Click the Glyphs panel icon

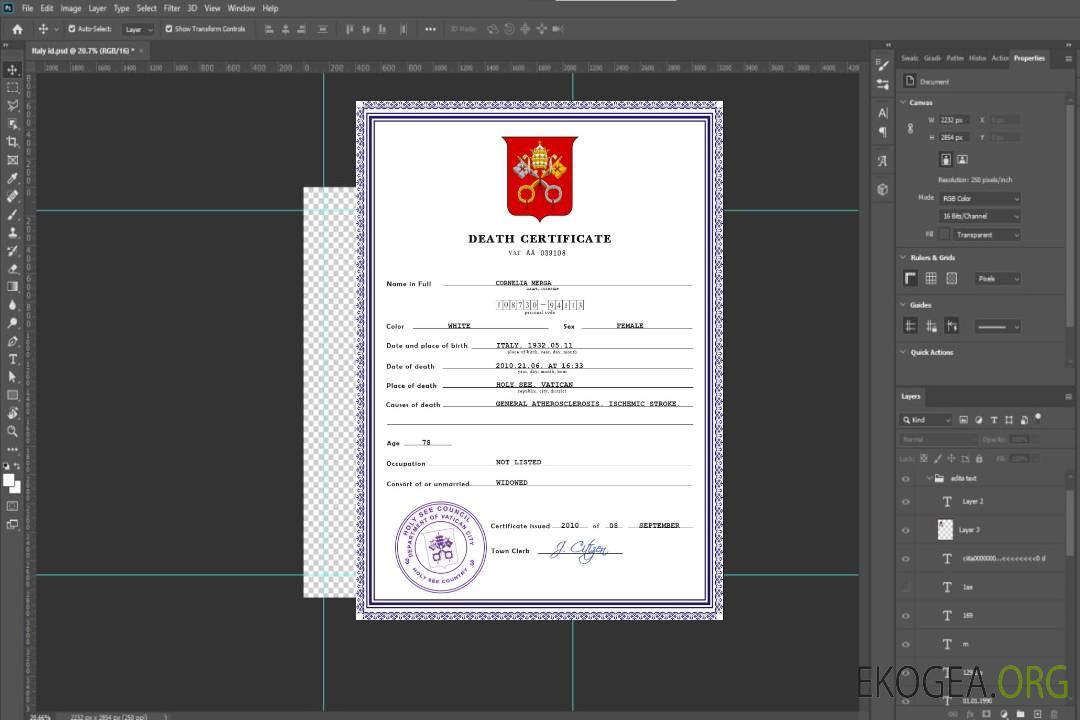[x=883, y=161]
